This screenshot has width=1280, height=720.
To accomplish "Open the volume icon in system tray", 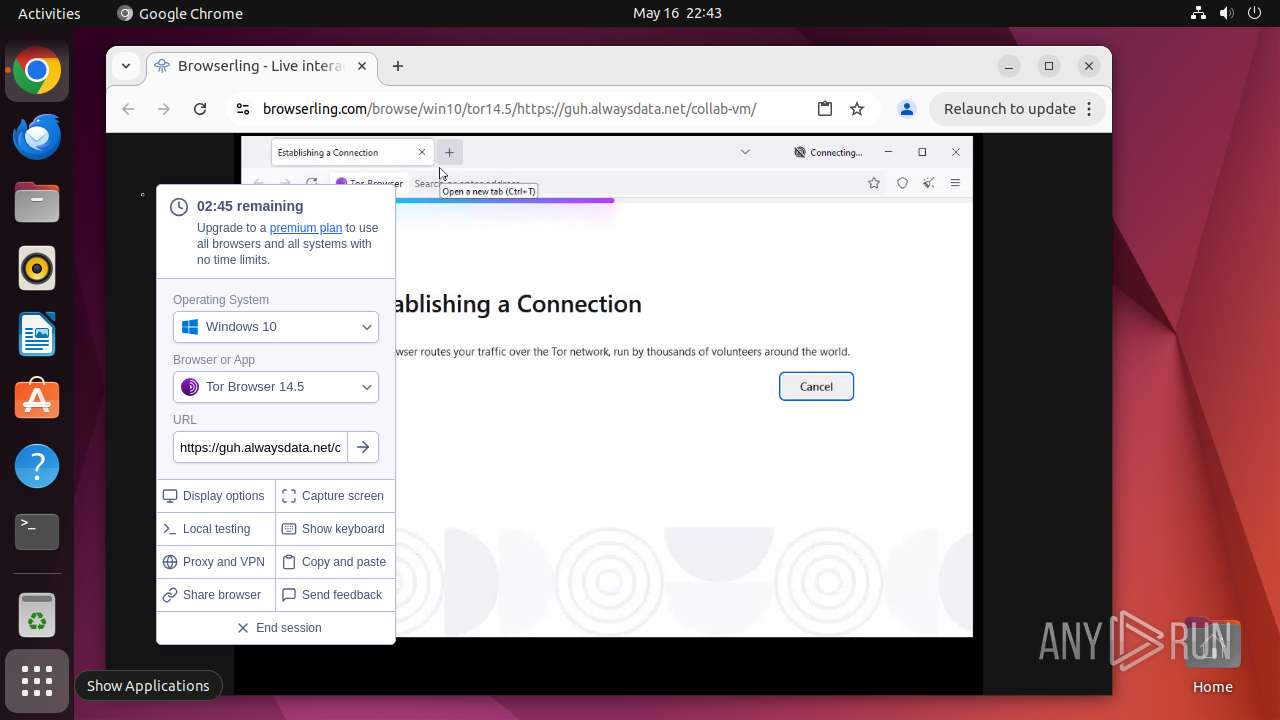I will (1227, 13).
